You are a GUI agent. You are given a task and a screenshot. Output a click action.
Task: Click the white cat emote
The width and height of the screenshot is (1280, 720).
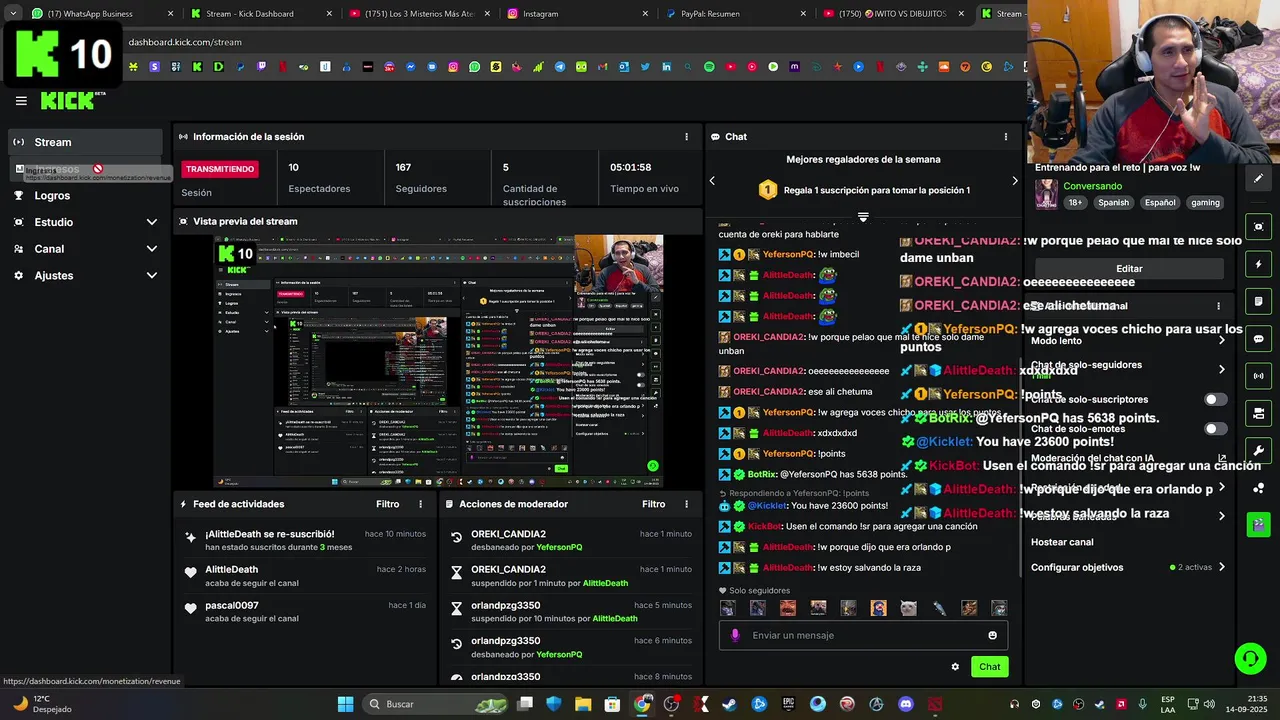coord(908,608)
